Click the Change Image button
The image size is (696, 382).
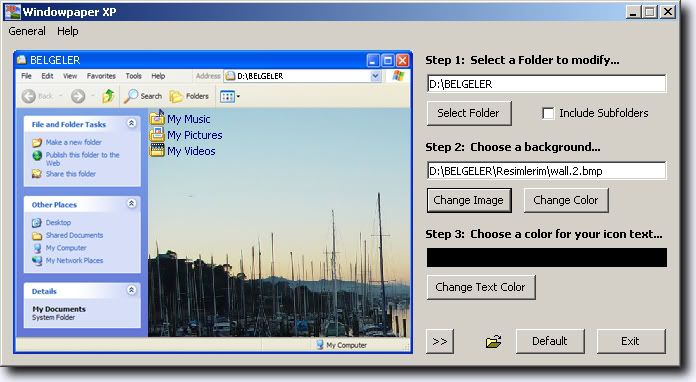coord(469,200)
